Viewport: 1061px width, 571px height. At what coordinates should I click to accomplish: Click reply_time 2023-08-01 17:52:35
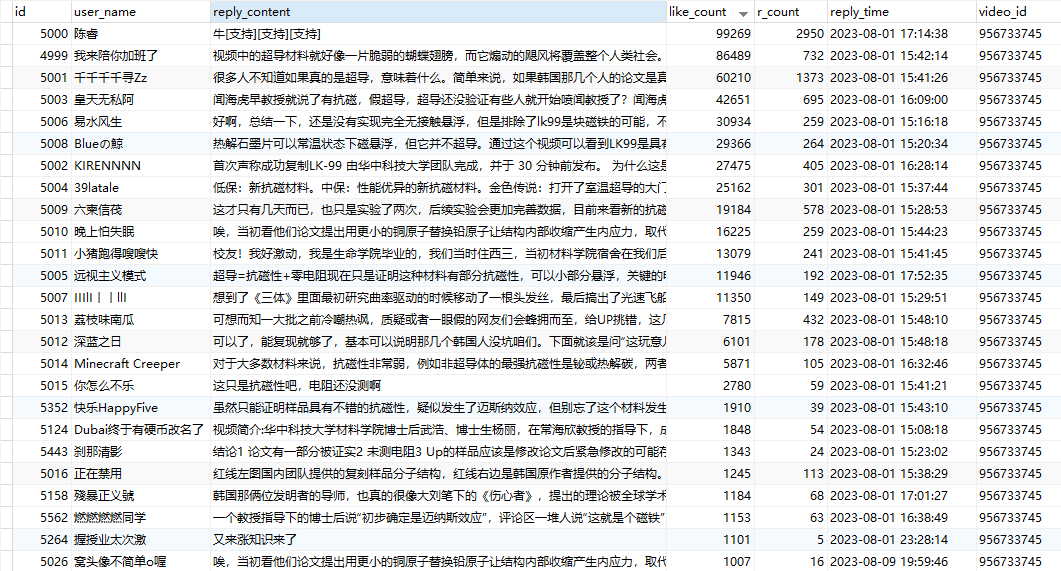click(889, 275)
